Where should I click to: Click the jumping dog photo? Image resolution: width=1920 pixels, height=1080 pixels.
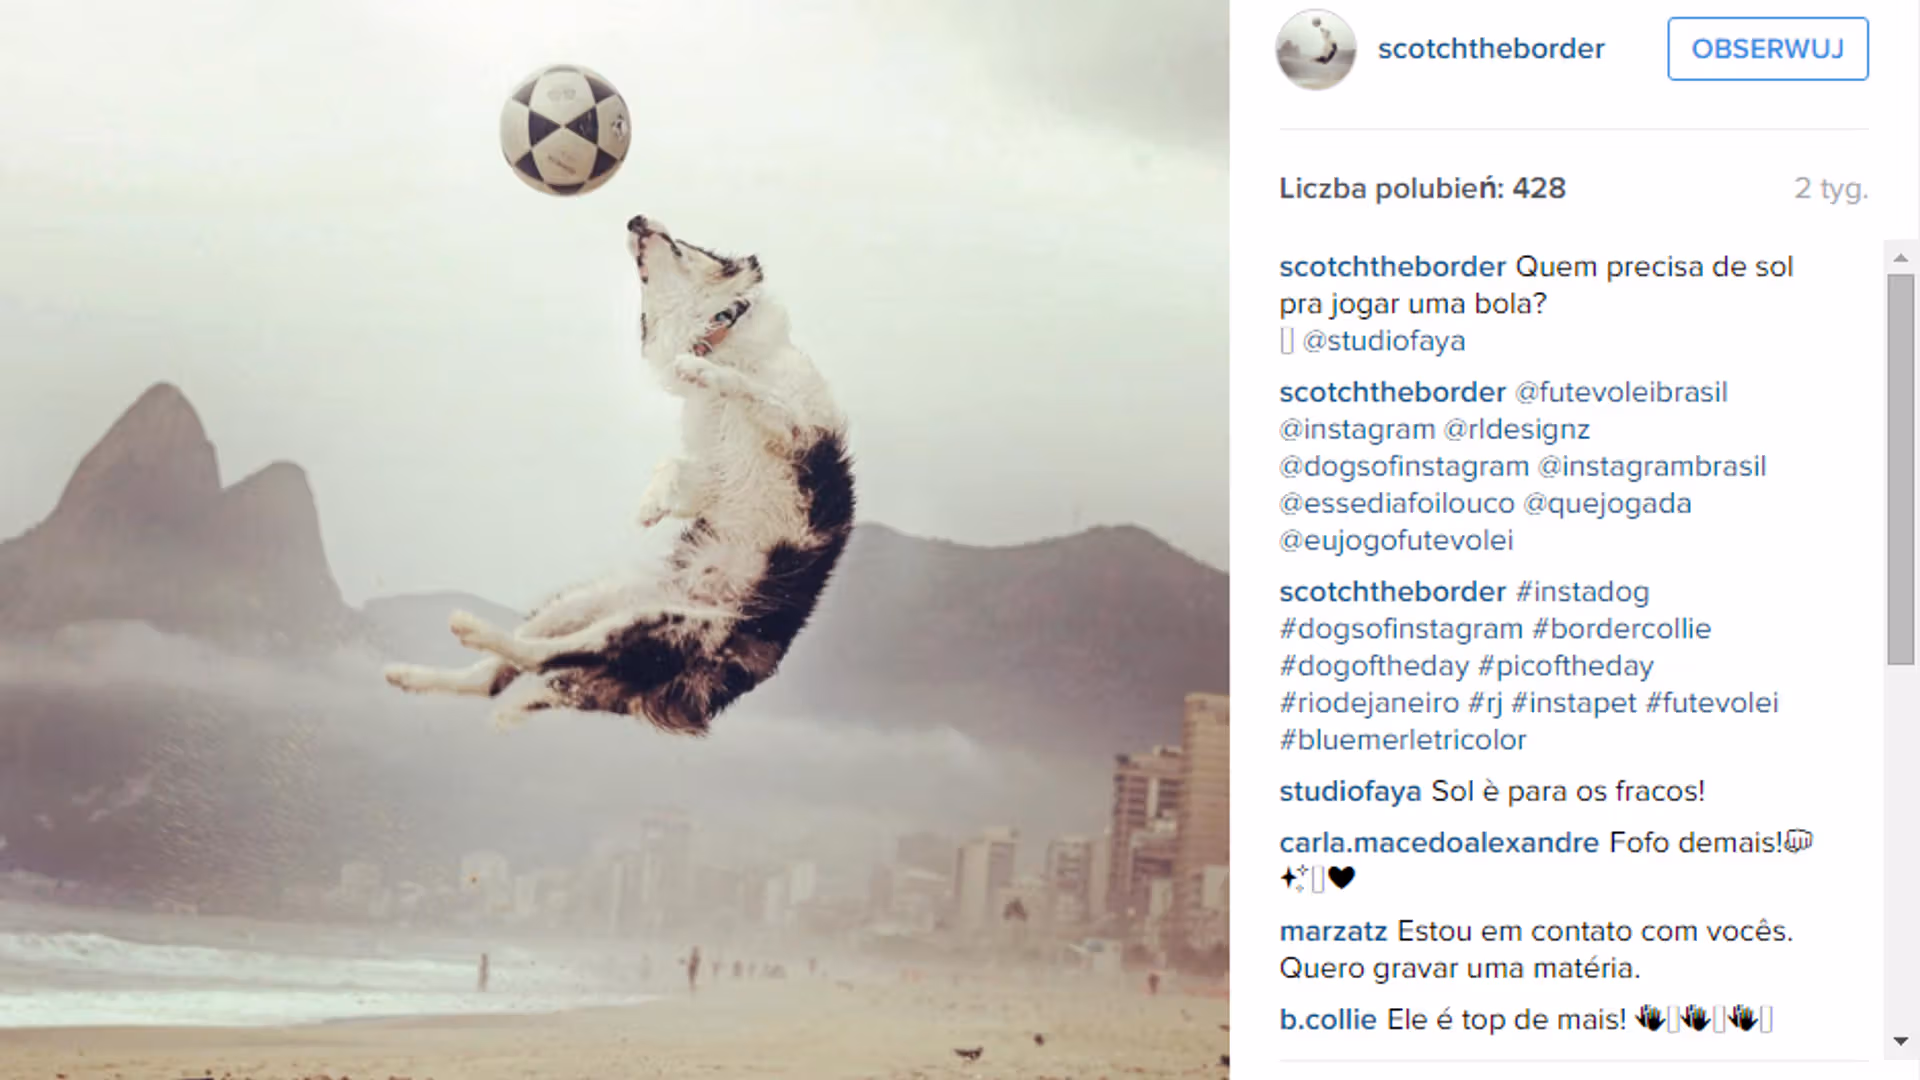coord(614,540)
